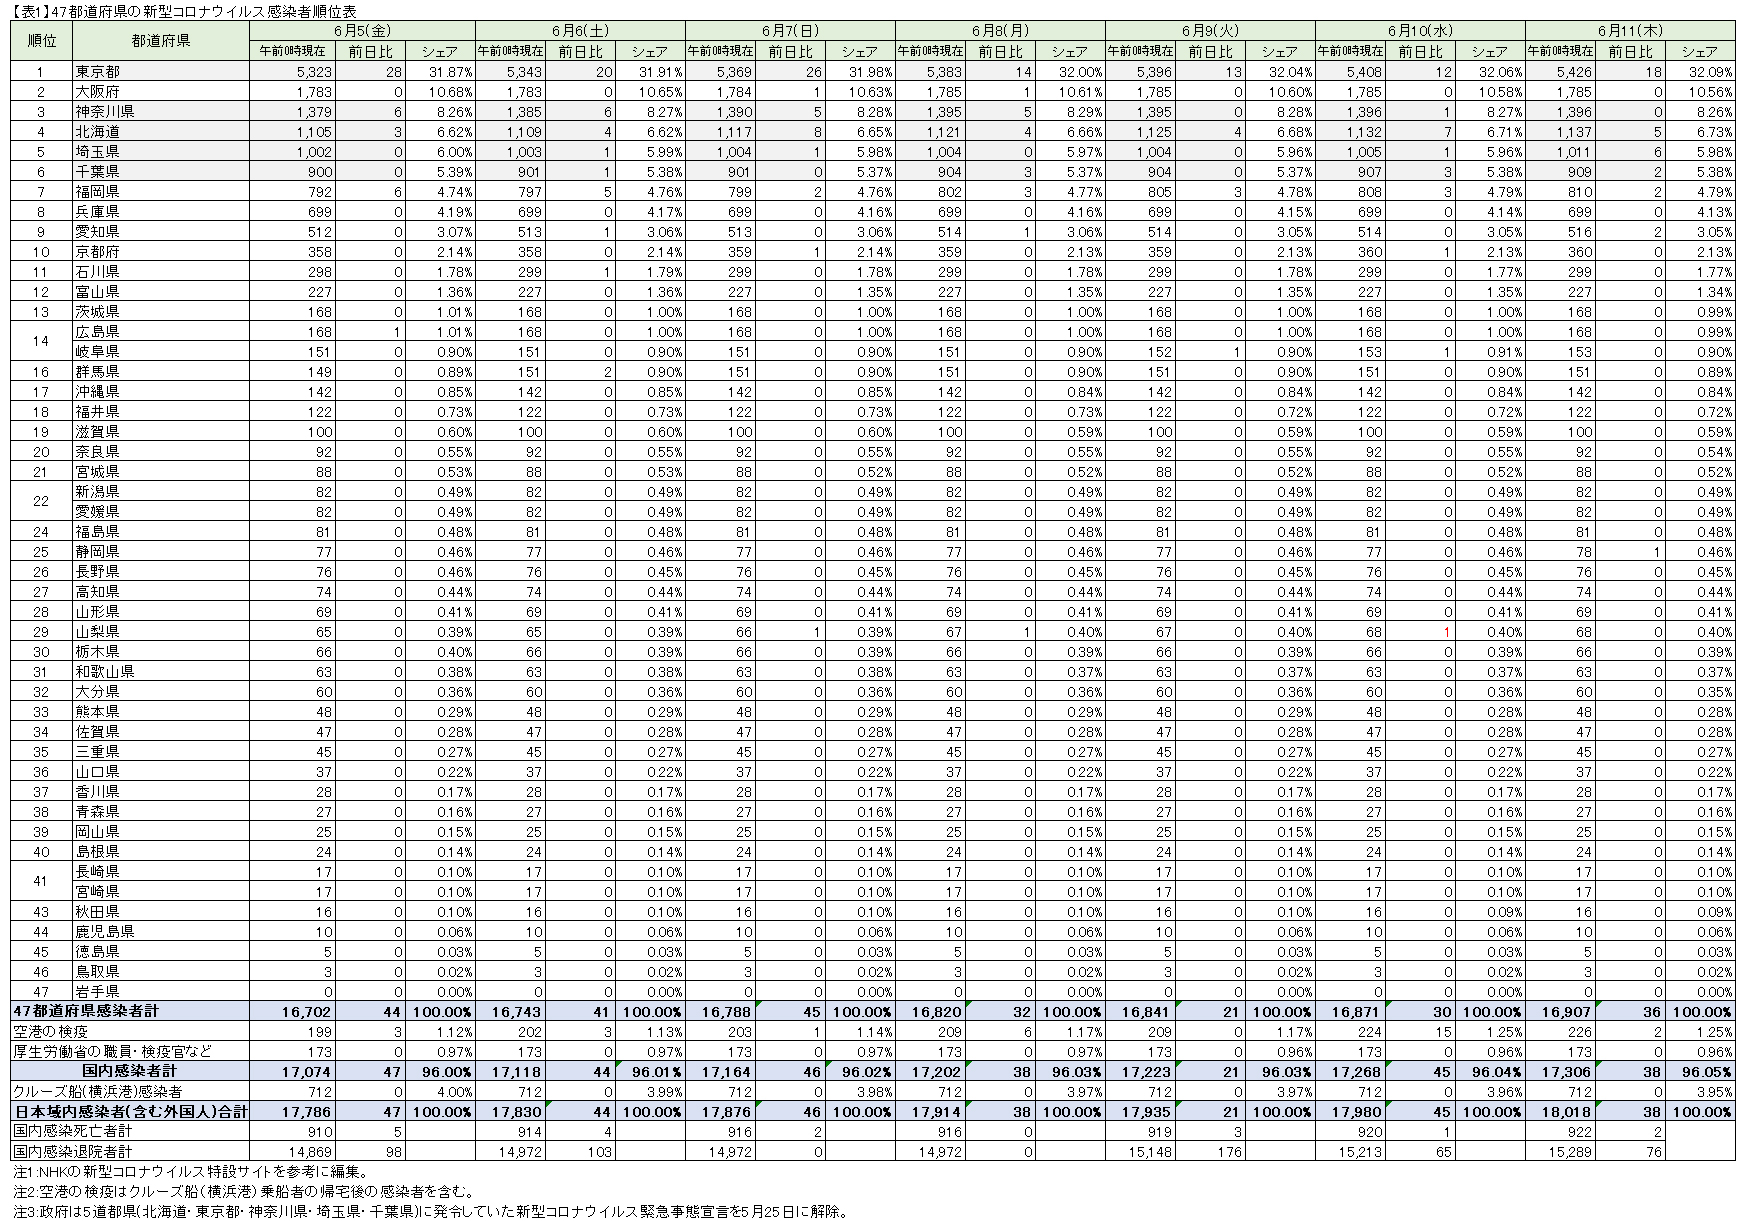Select the 国内感染者計 row label
1746x1221 pixels.
(130, 1071)
